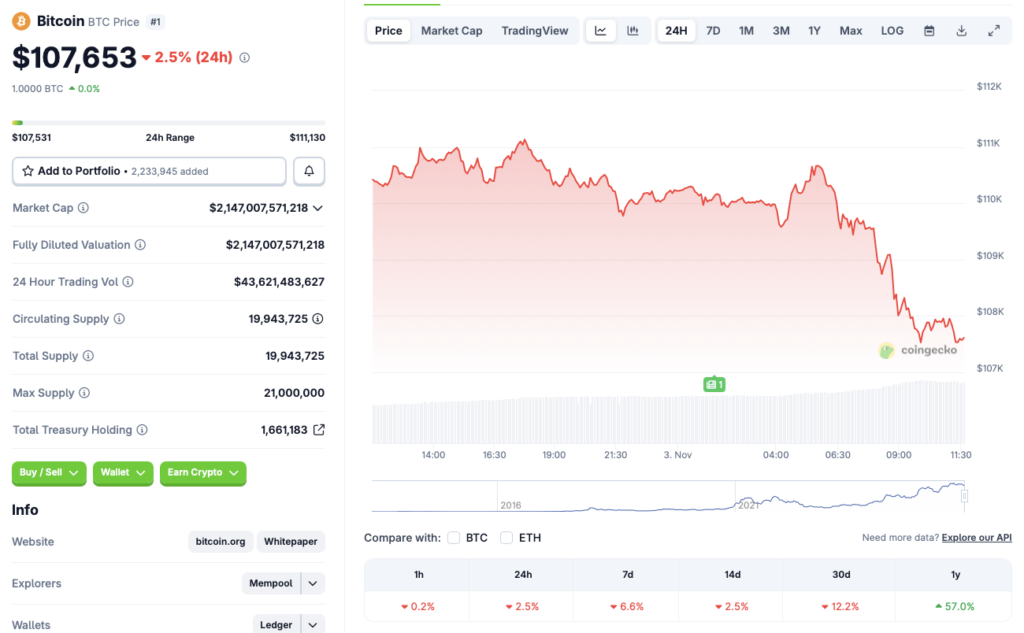Screen dimensions: 1024x633
Task: Select the line chart view icon
Action: tap(600, 30)
